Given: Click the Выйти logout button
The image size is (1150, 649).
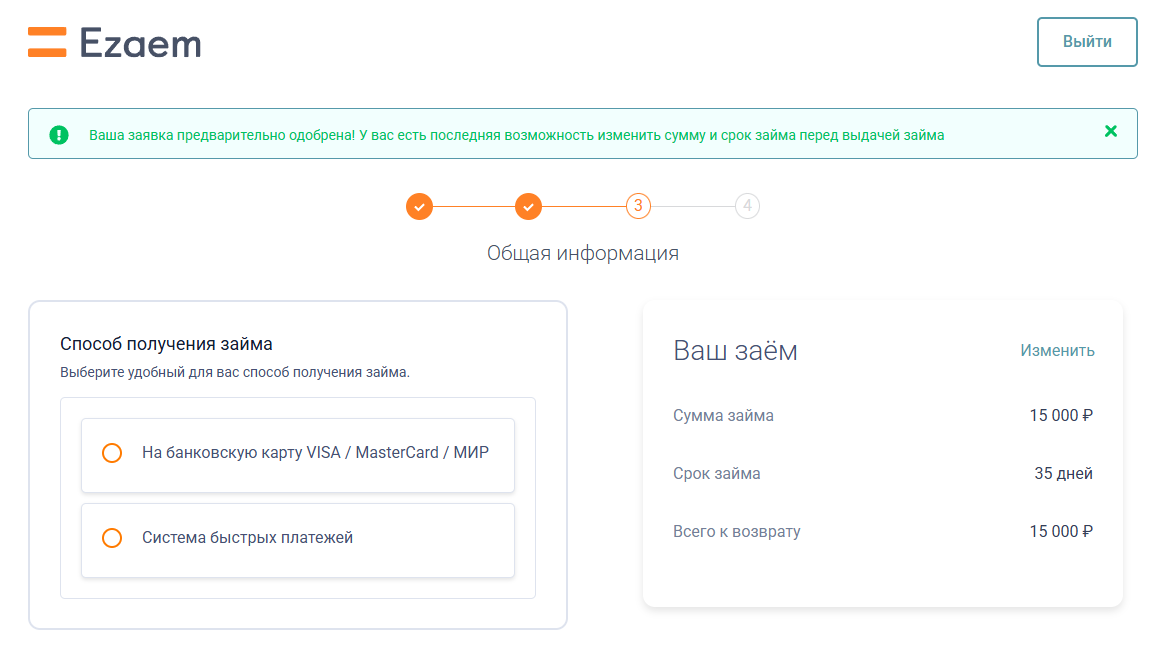Looking at the screenshot, I should 1087,42.
